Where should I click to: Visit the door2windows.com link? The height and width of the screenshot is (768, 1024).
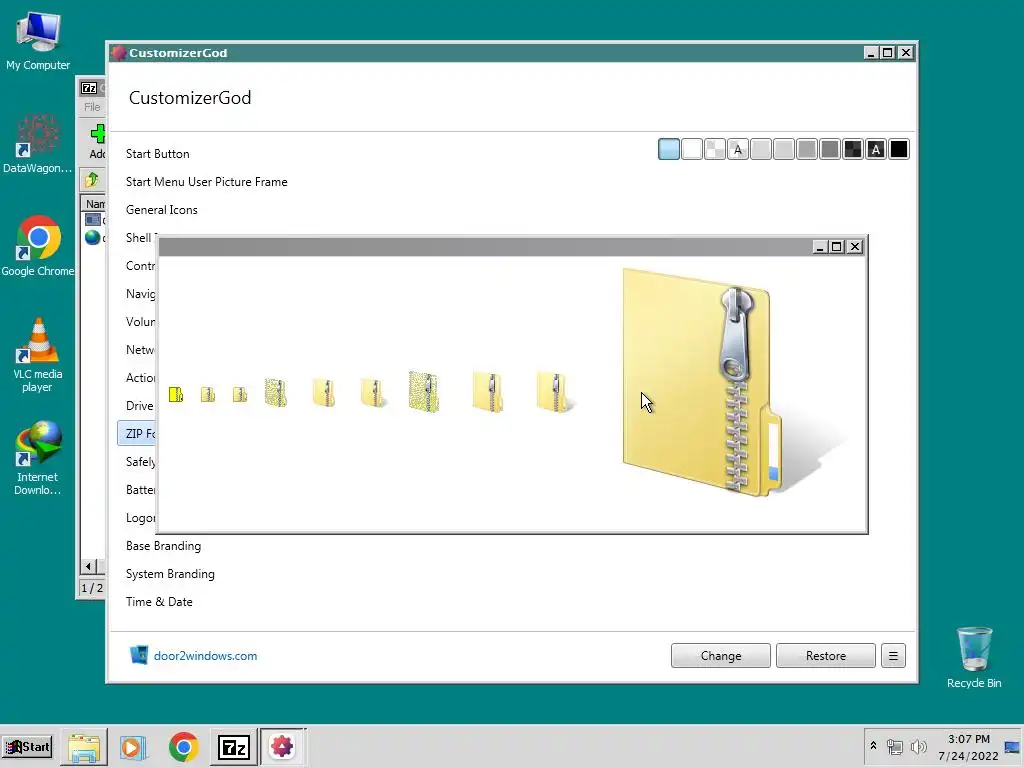coord(205,656)
